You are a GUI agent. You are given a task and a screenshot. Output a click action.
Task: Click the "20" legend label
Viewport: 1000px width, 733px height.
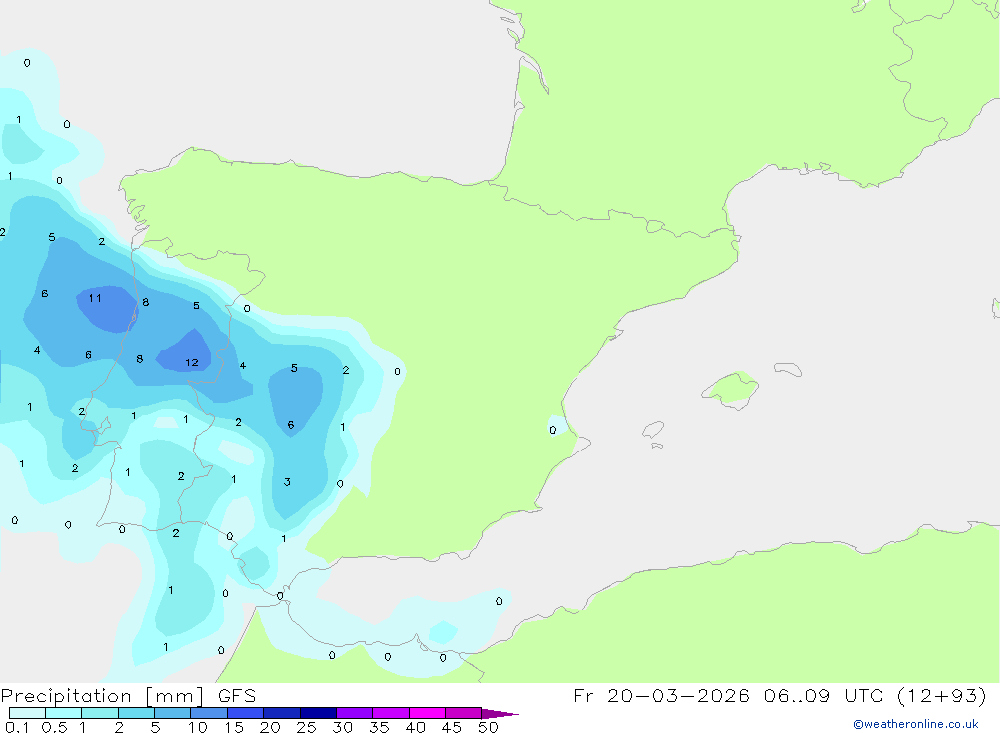270,727
